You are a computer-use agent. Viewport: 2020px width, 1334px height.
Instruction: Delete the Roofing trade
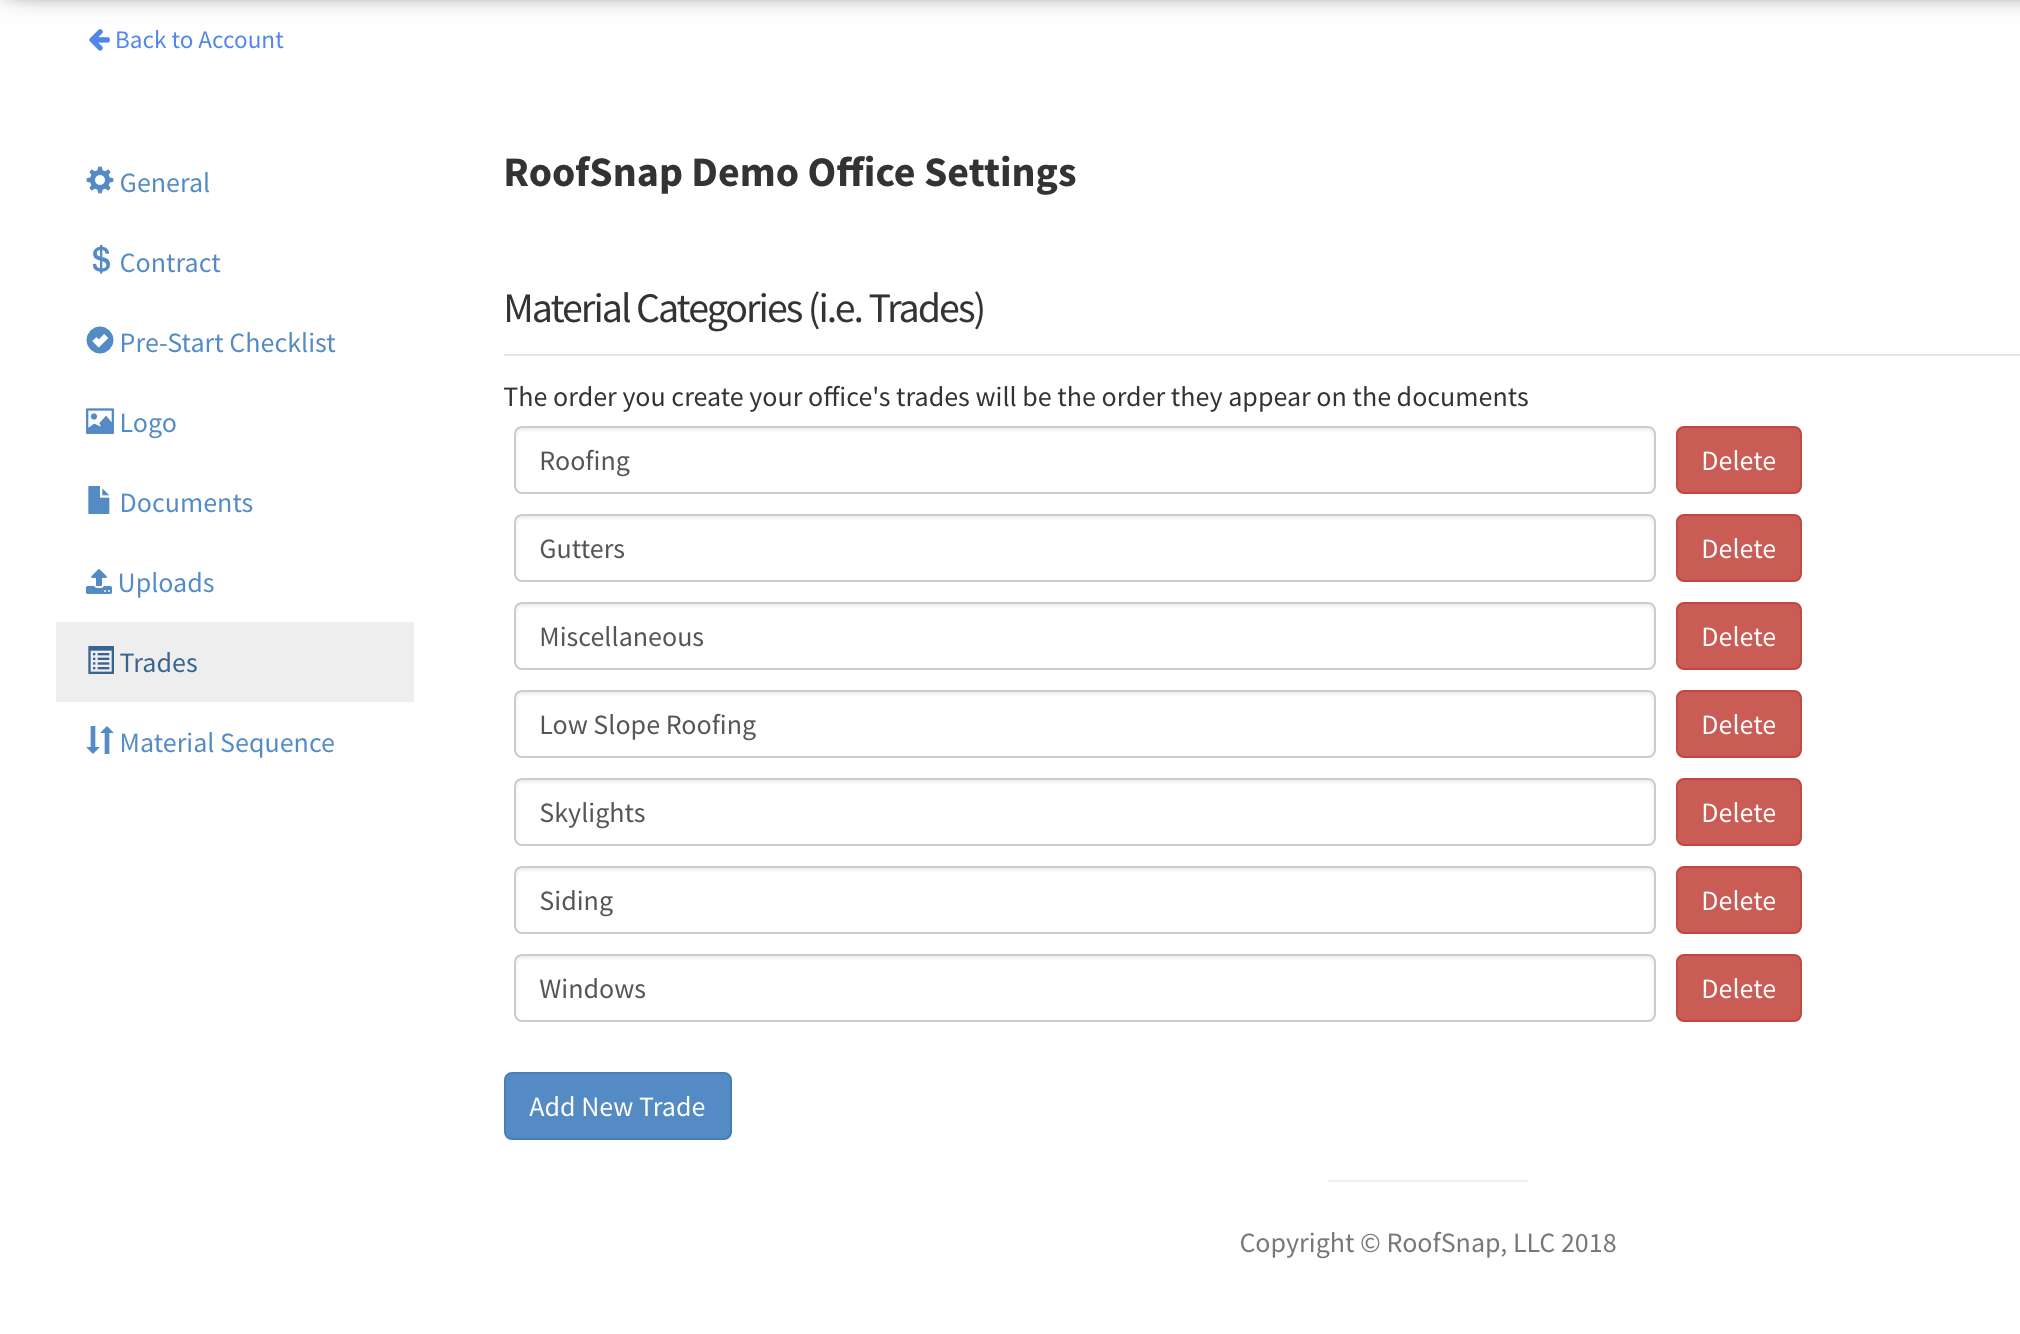[x=1739, y=460]
